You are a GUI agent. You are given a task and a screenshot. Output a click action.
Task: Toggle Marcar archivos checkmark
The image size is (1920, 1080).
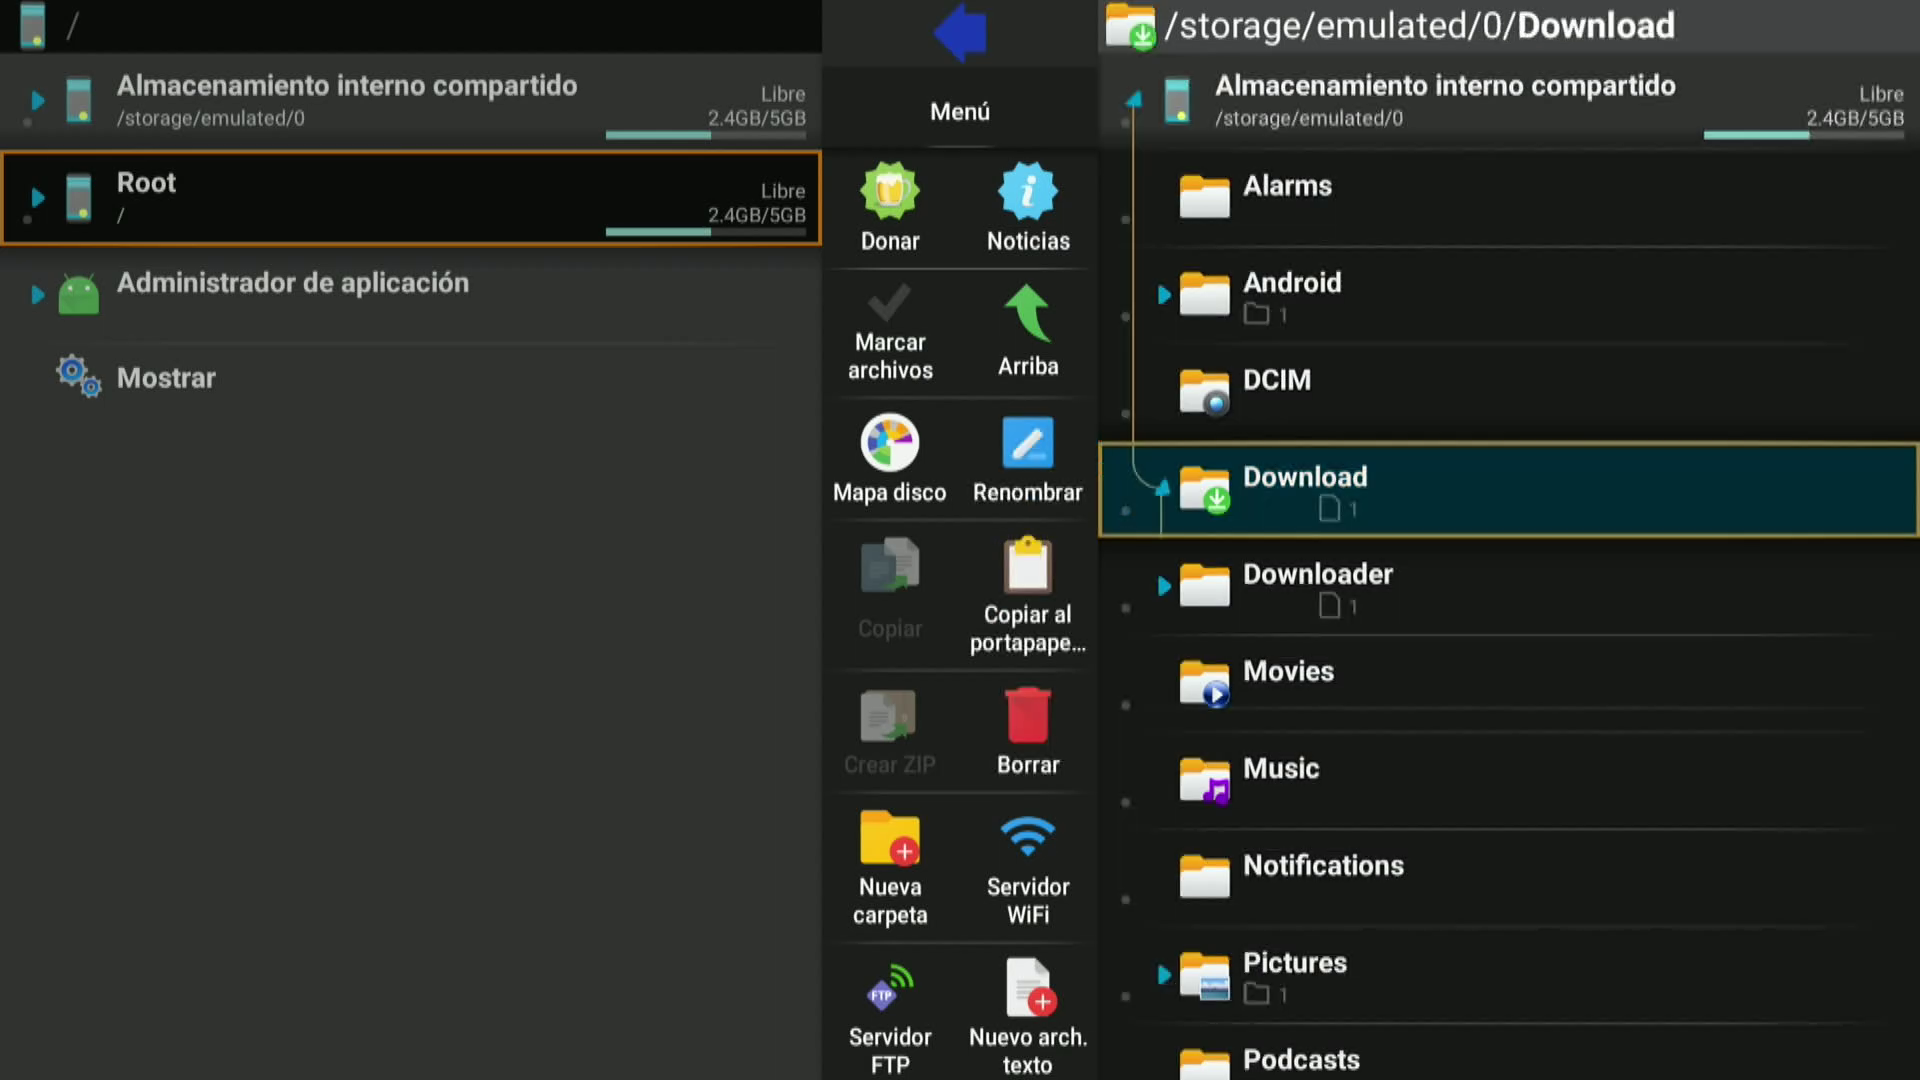click(x=889, y=304)
